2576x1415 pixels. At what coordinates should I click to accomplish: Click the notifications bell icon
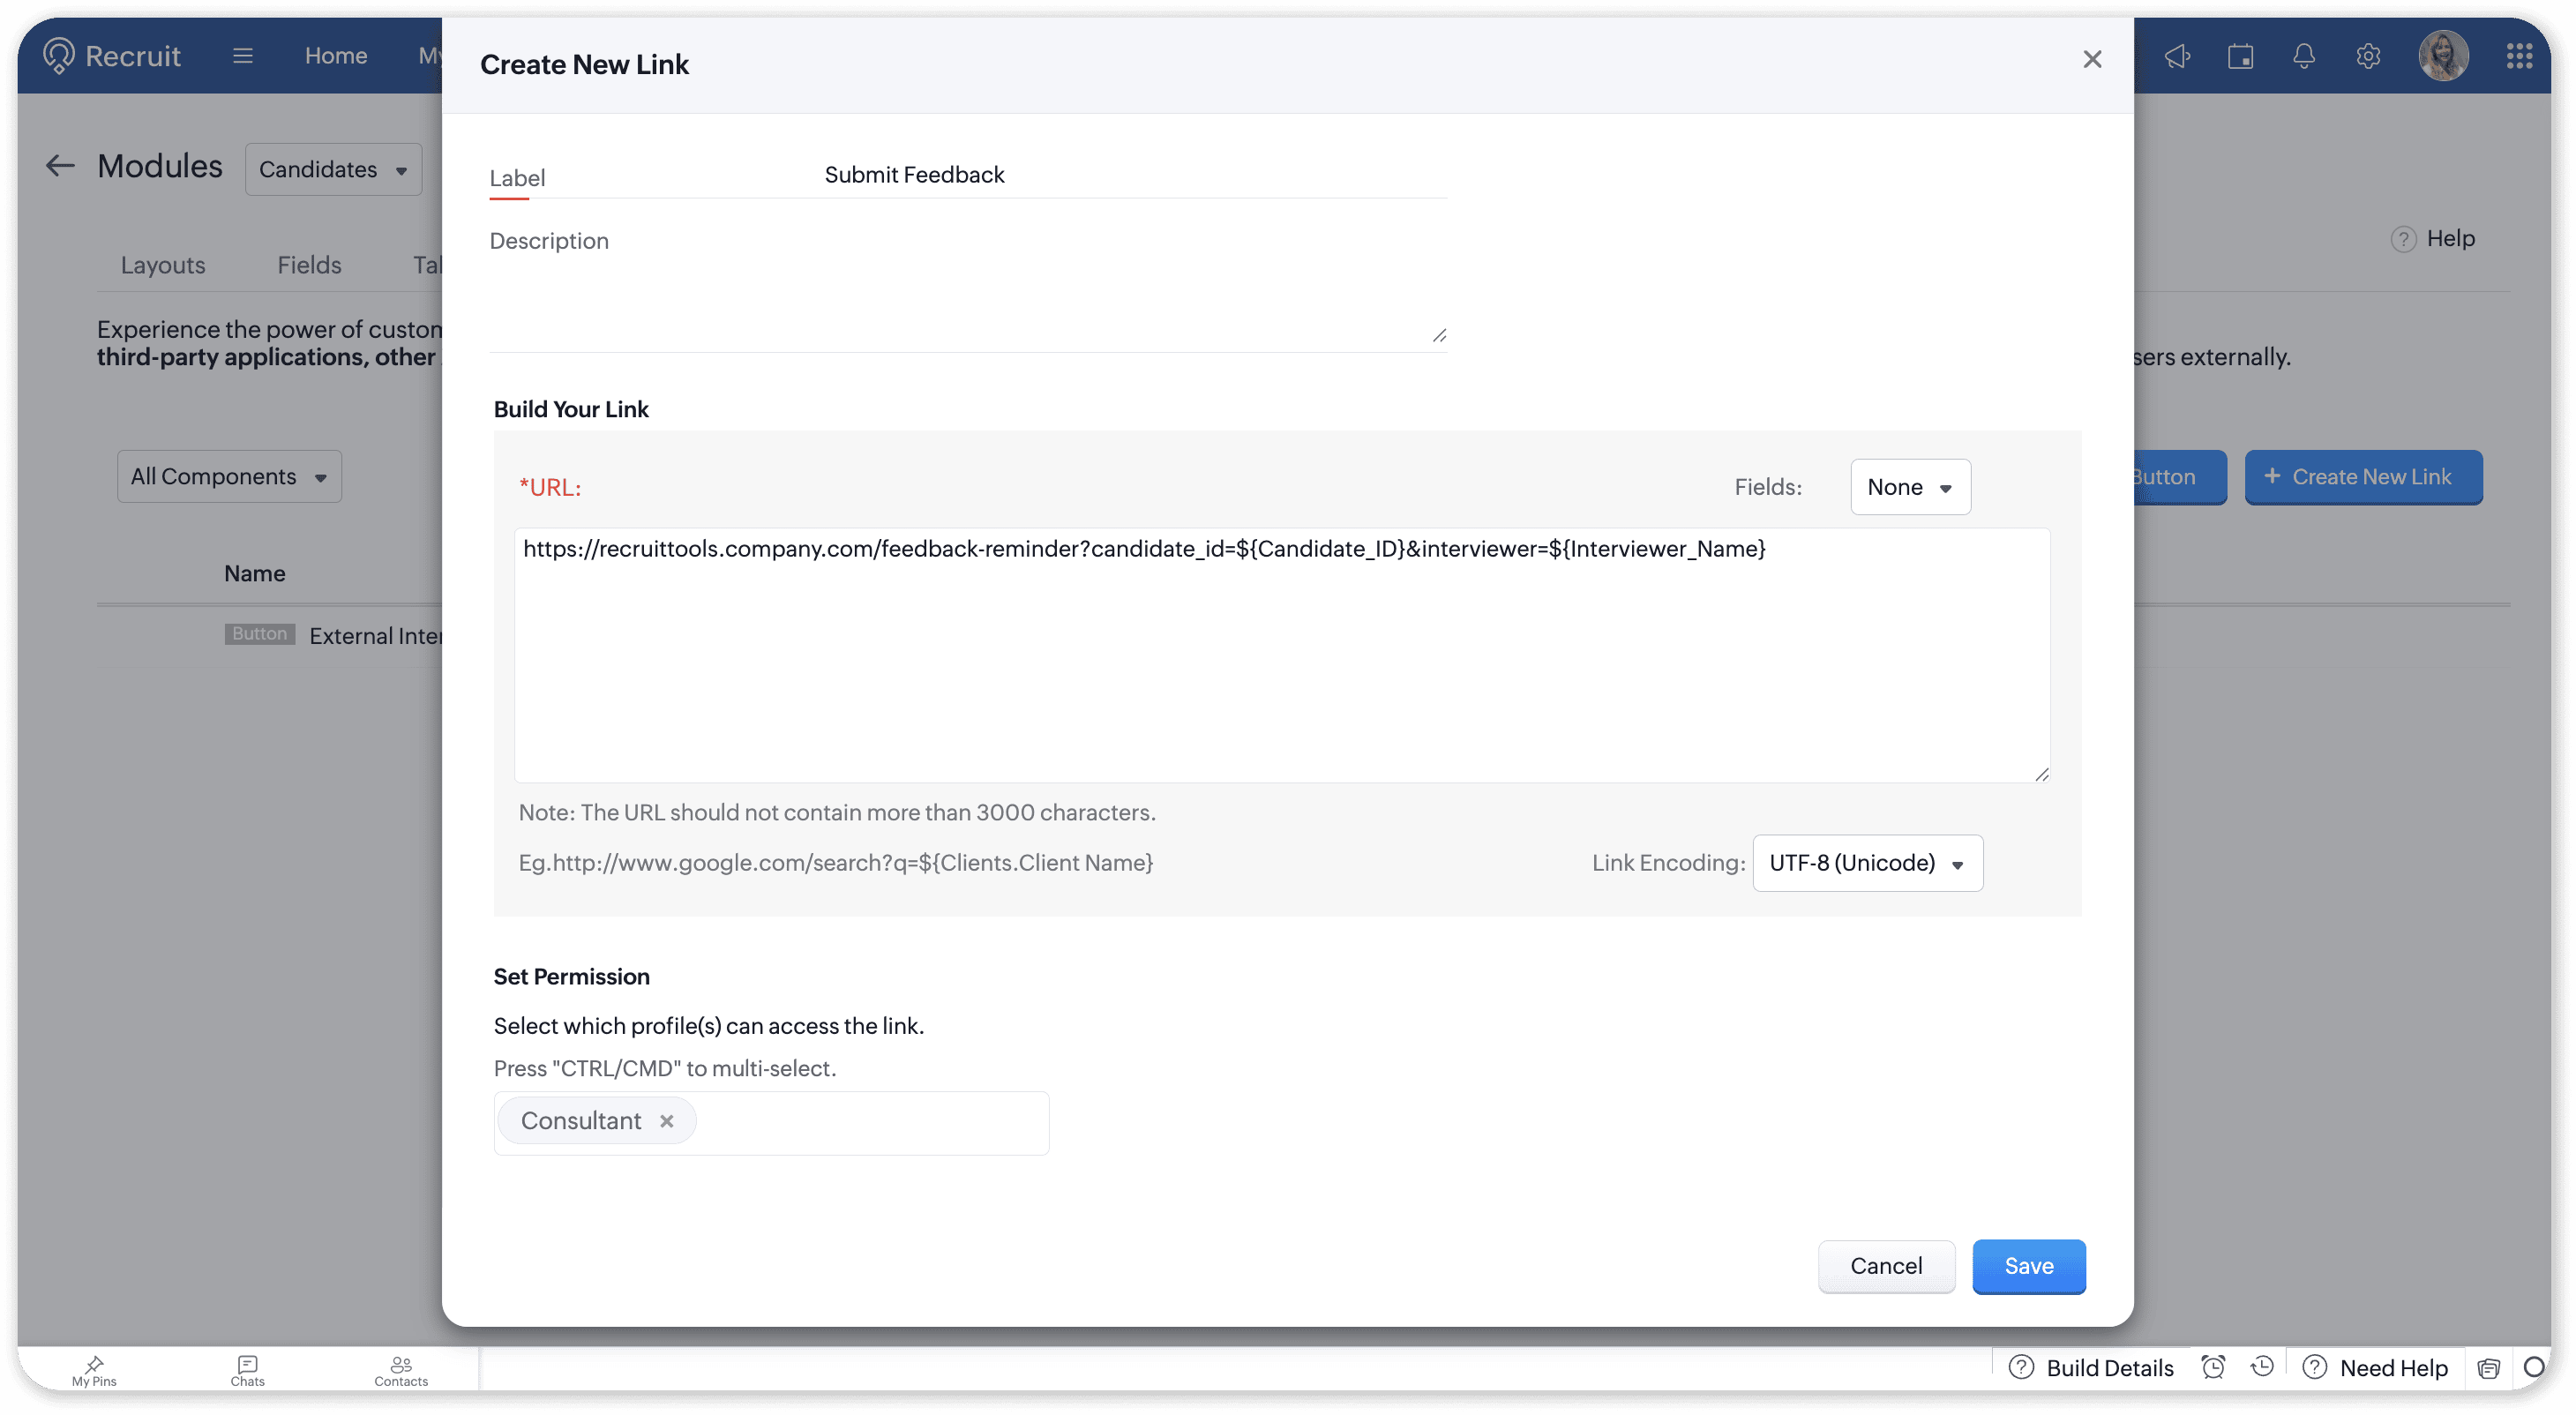[2304, 56]
